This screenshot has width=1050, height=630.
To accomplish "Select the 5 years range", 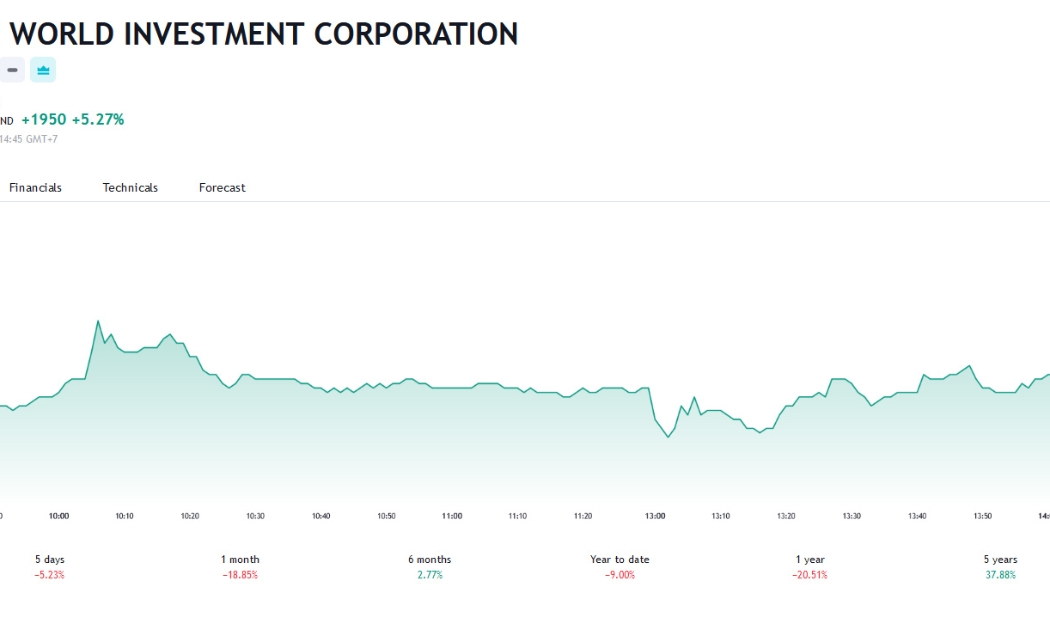I will pyautogui.click(x=1000, y=566).
